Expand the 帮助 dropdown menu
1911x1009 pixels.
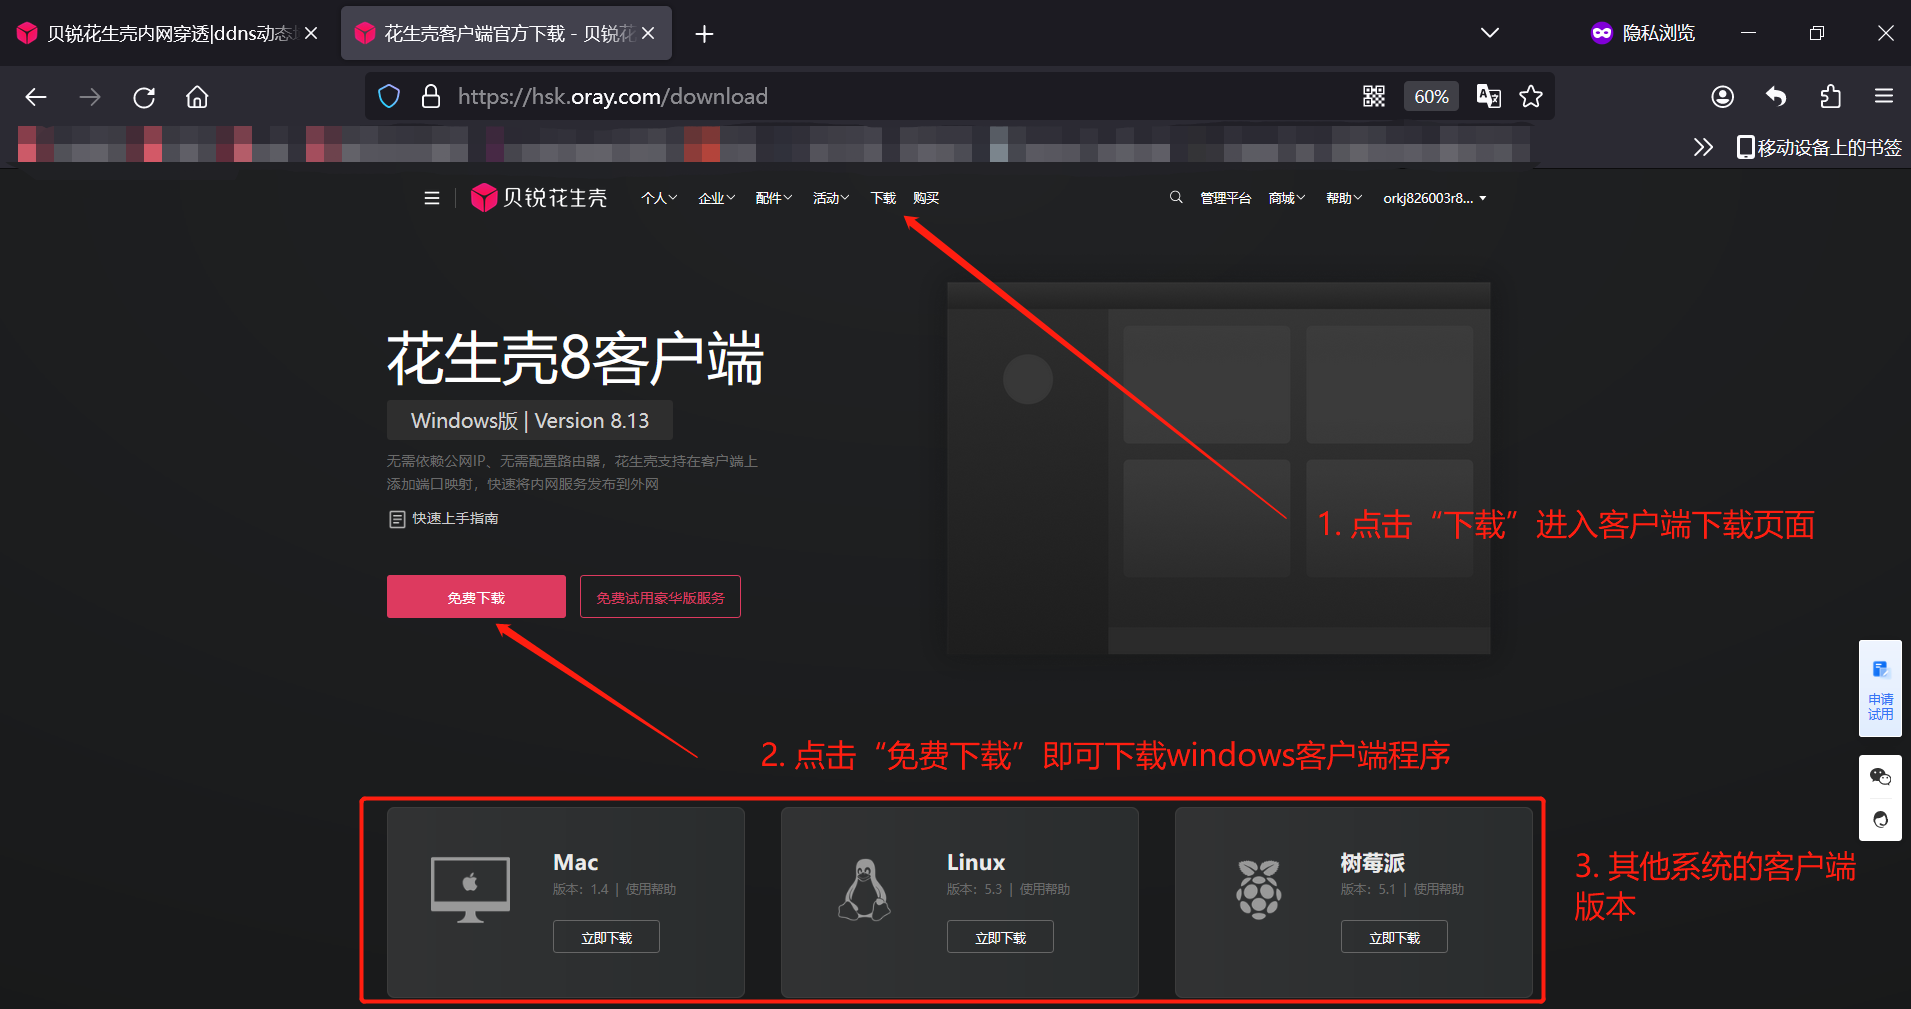pos(1343,198)
